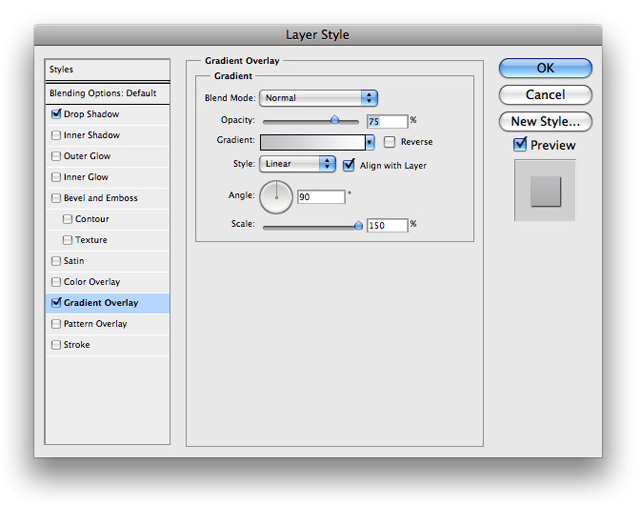Screen dimensions: 640x505
Task: Uncheck Align with Layer
Action: click(x=349, y=165)
